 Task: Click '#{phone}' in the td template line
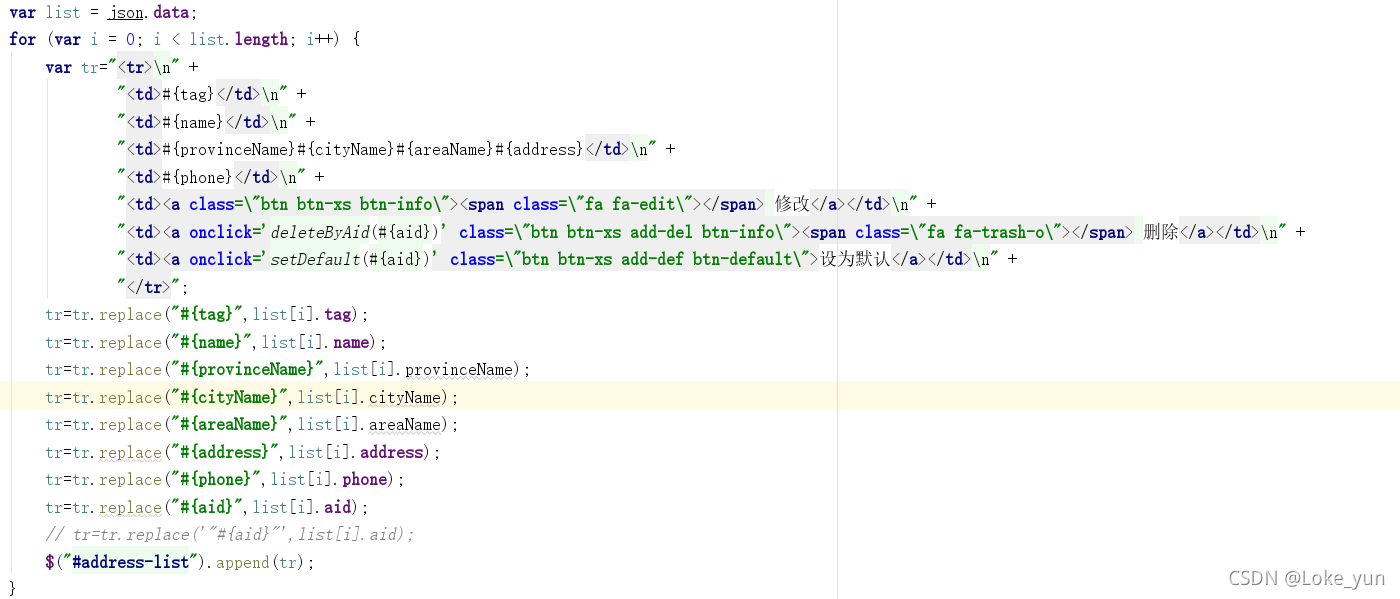[198, 177]
